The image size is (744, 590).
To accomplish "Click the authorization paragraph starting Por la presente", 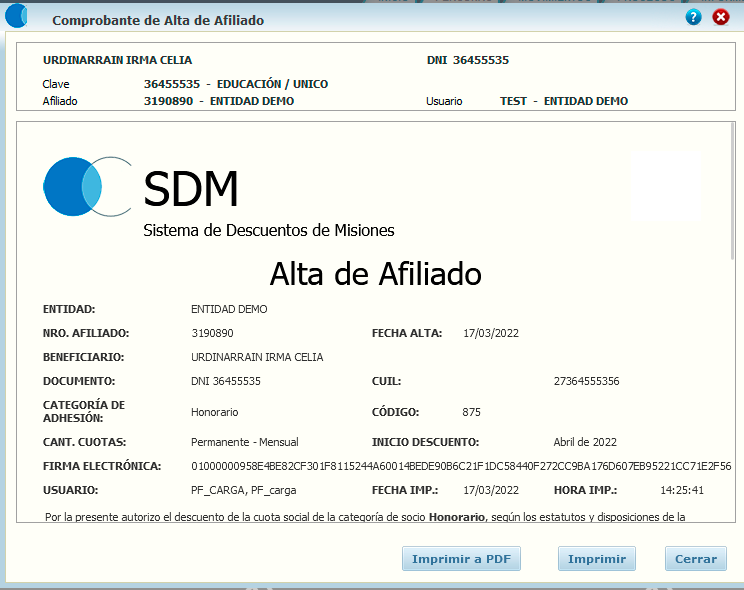I will pos(365,517).
